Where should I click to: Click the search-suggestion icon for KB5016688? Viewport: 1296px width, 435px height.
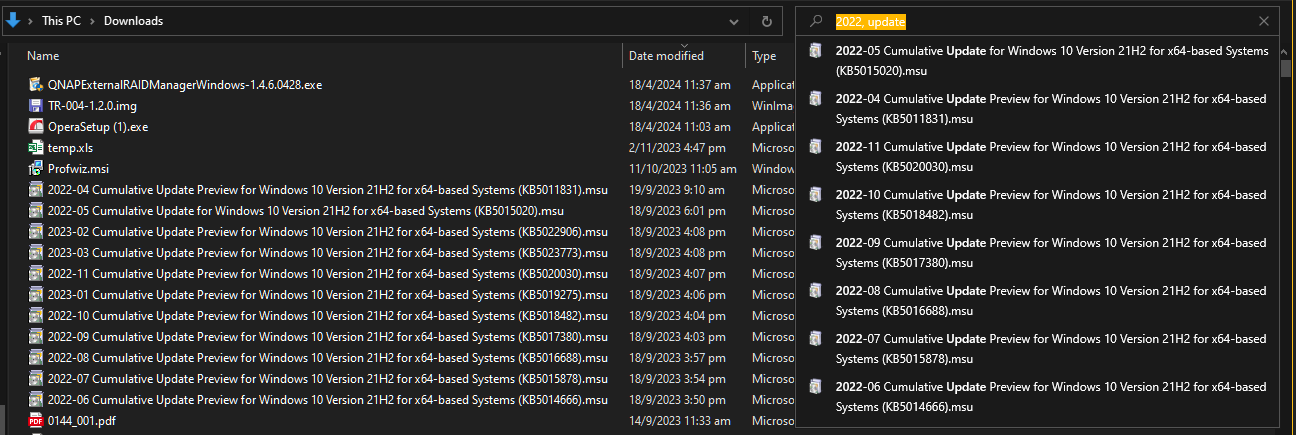[x=816, y=291]
